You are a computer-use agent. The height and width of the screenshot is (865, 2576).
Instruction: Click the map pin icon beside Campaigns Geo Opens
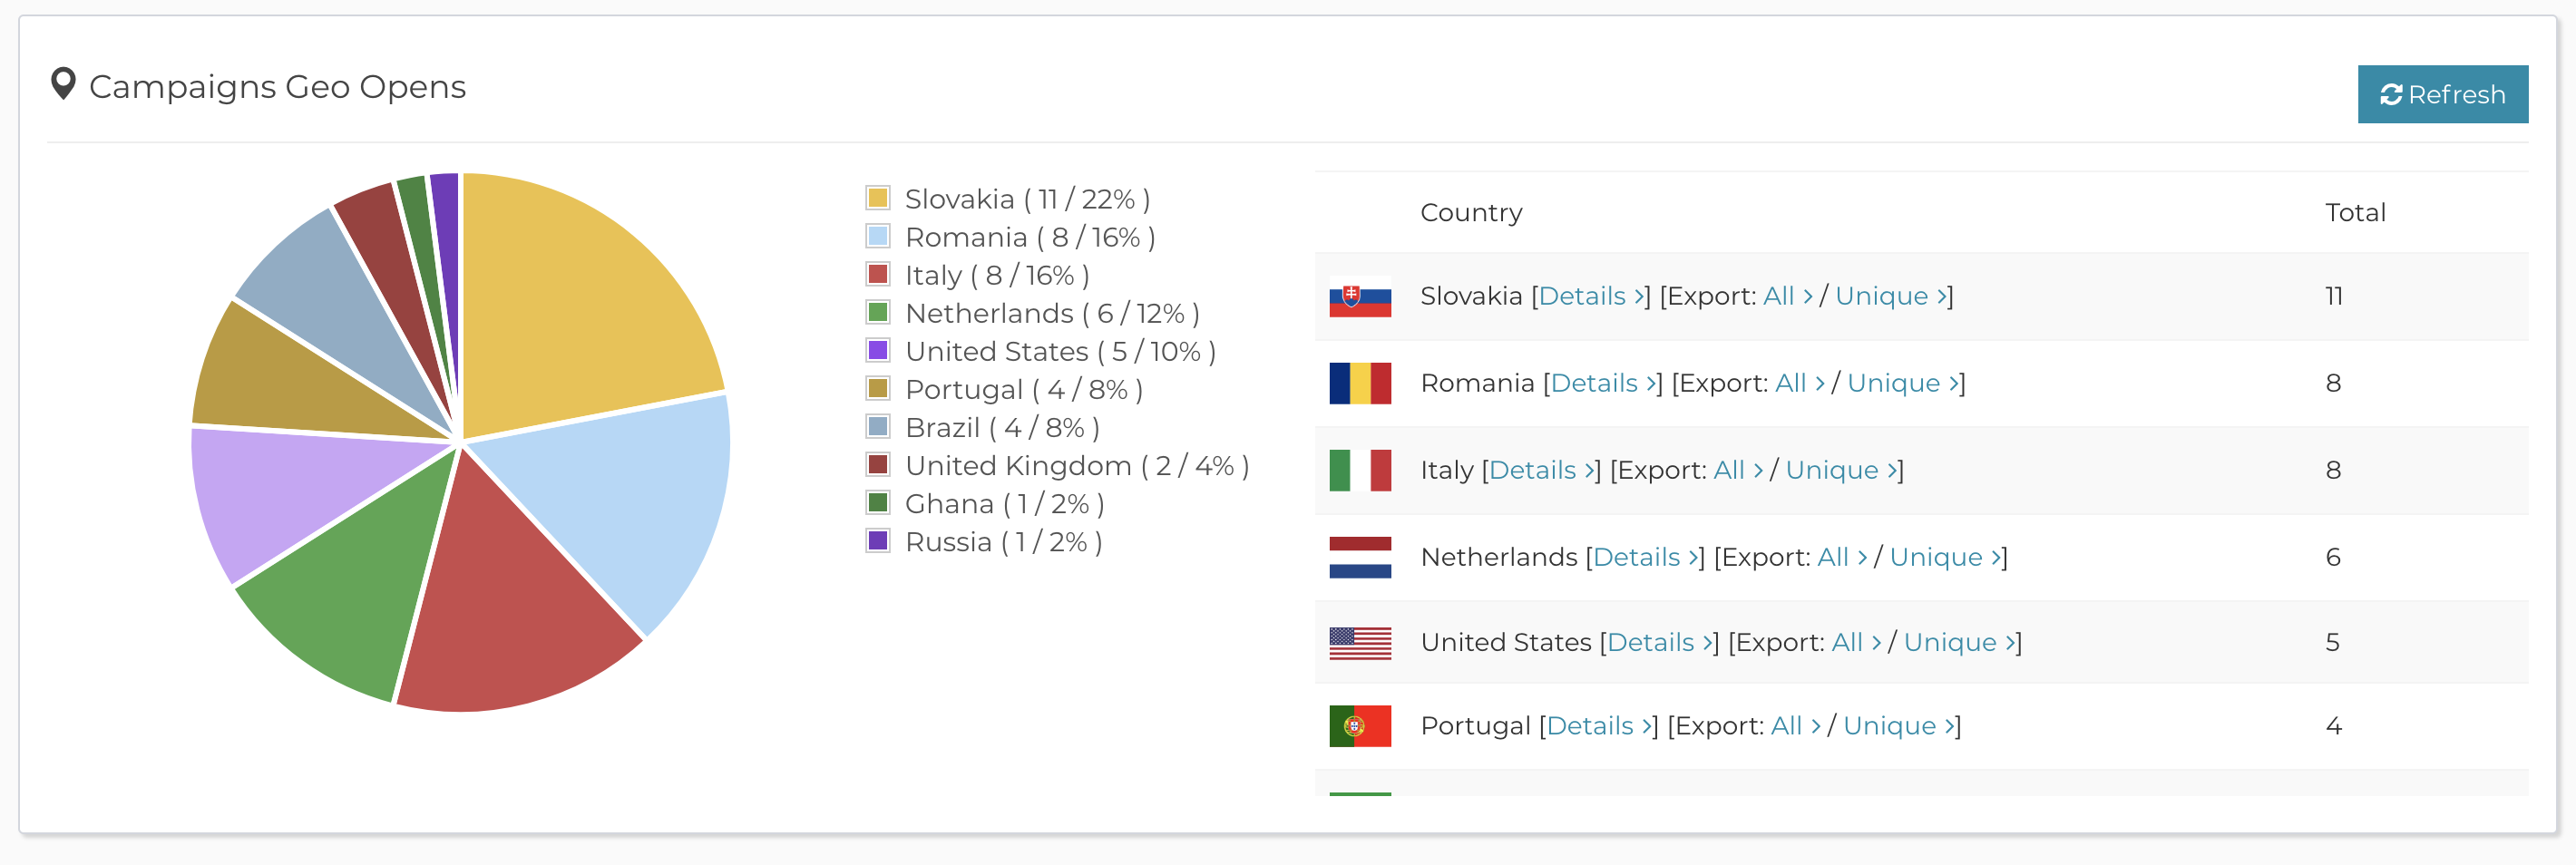(x=63, y=84)
